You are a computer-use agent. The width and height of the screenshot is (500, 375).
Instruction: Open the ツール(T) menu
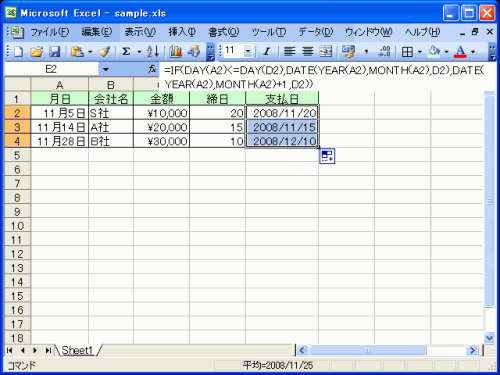click(x=269, y=32)
